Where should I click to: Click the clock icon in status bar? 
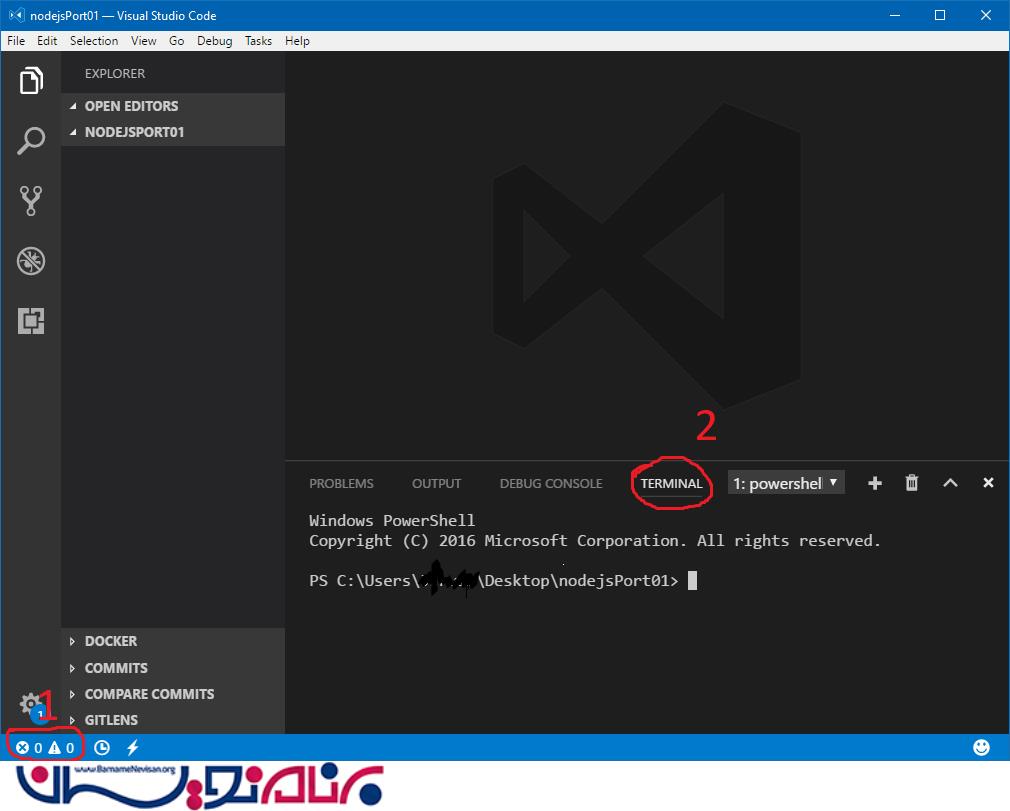[102, 748]
